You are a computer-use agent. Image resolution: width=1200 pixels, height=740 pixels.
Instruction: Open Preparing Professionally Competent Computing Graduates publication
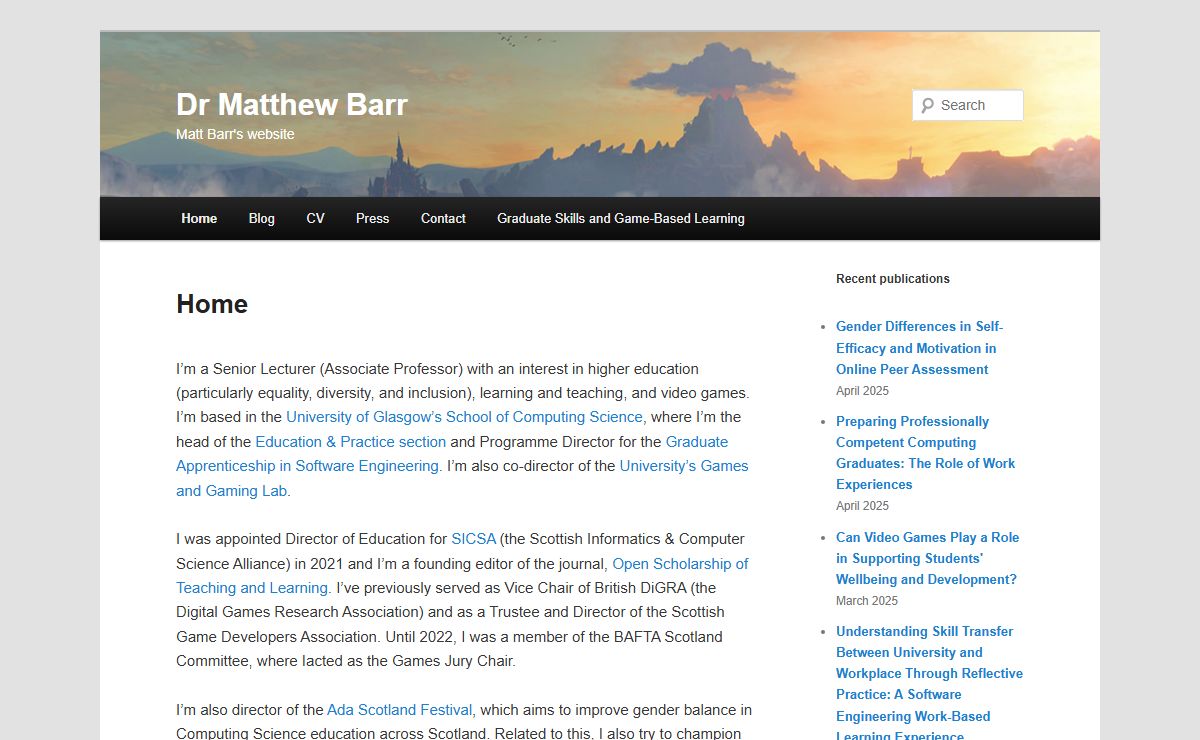pyautogui.click(x=925, y=453)
